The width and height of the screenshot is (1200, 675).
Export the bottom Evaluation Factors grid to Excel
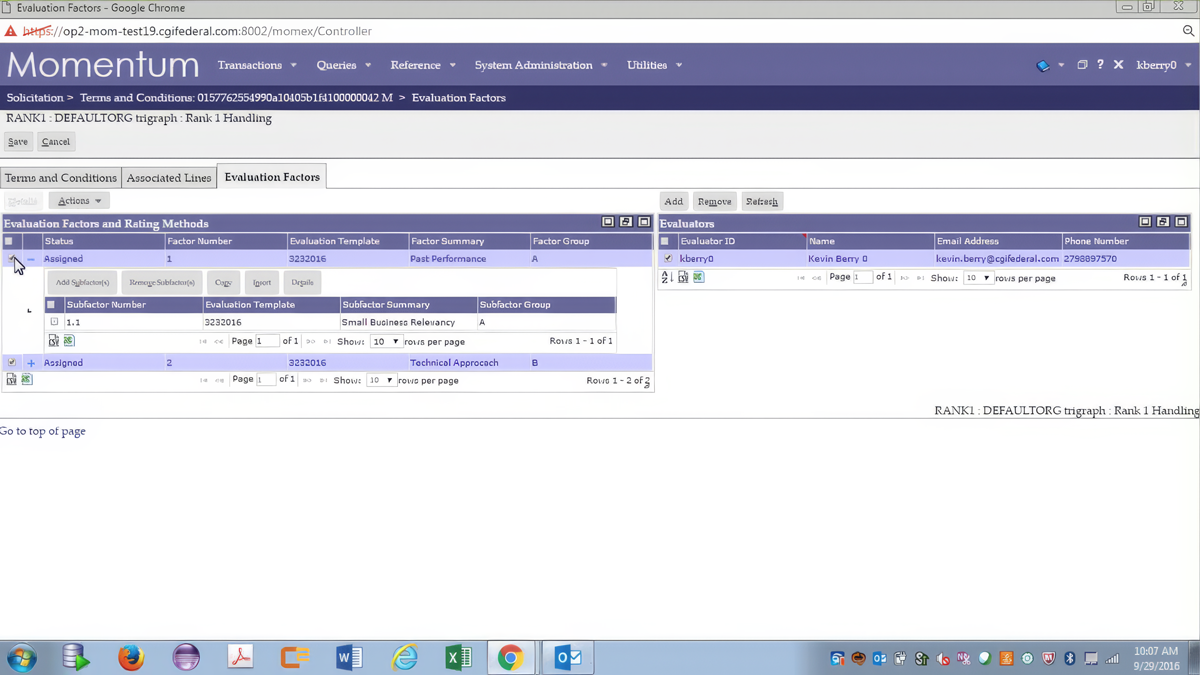coord(26,379)
